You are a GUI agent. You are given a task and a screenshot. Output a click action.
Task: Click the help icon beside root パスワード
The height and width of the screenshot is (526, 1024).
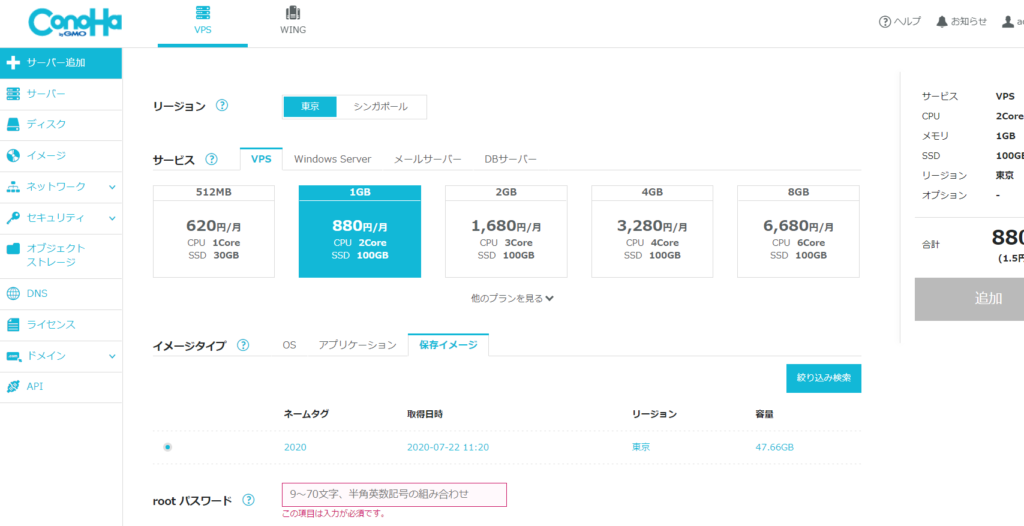pos(248,499)
